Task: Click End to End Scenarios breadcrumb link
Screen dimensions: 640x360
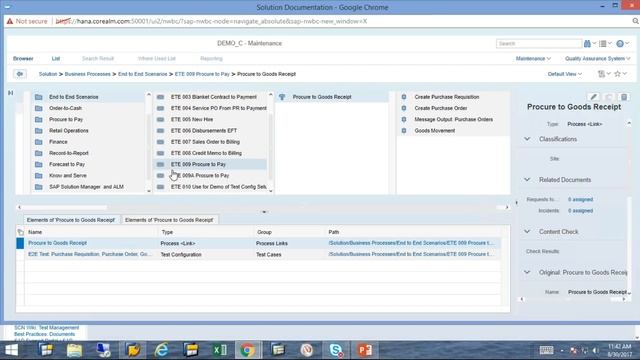Action: coord(142,74)
